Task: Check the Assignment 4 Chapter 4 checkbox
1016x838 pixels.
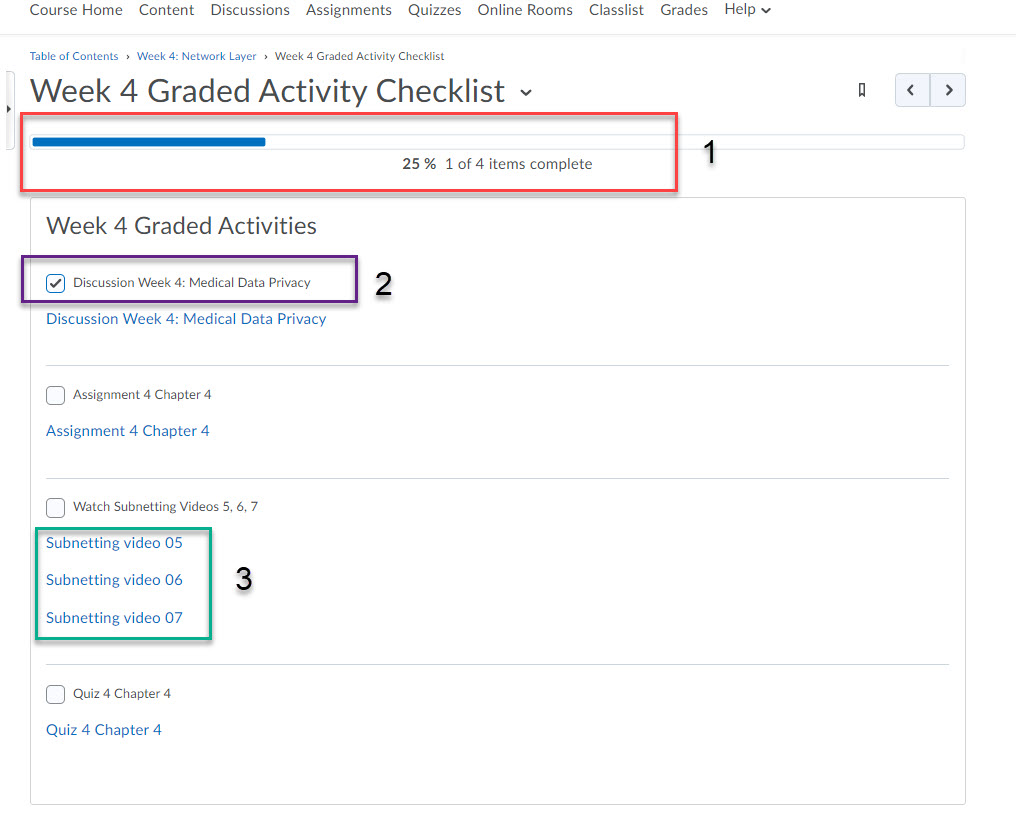Action: [55, 395]
